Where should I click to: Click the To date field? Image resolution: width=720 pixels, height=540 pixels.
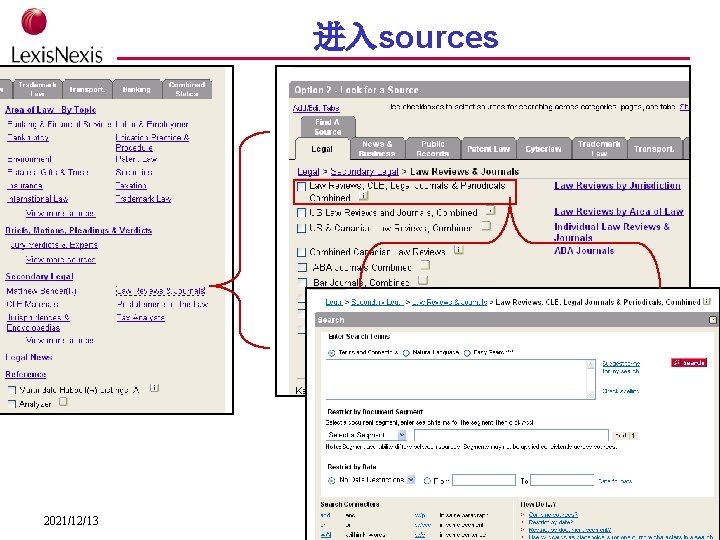562,480
